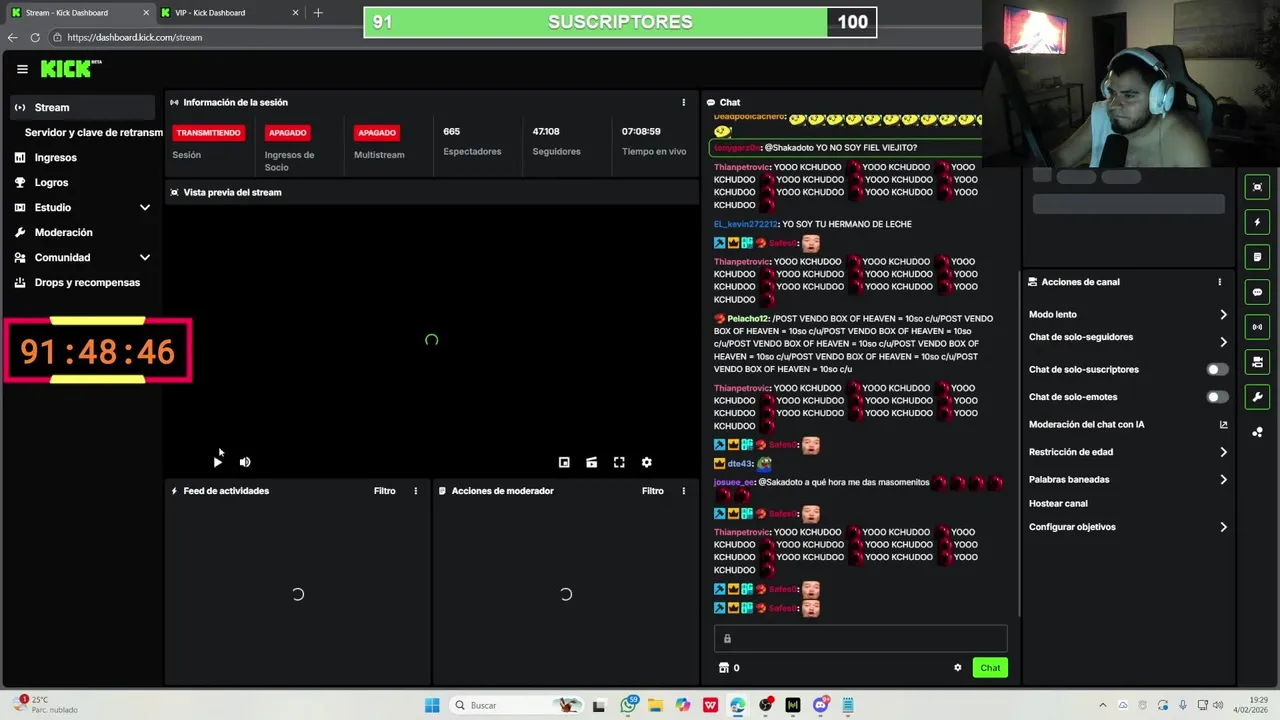Toggle the broadcast signal panel
Viewport: 1280px width, 720px height.
[1257, 327]
